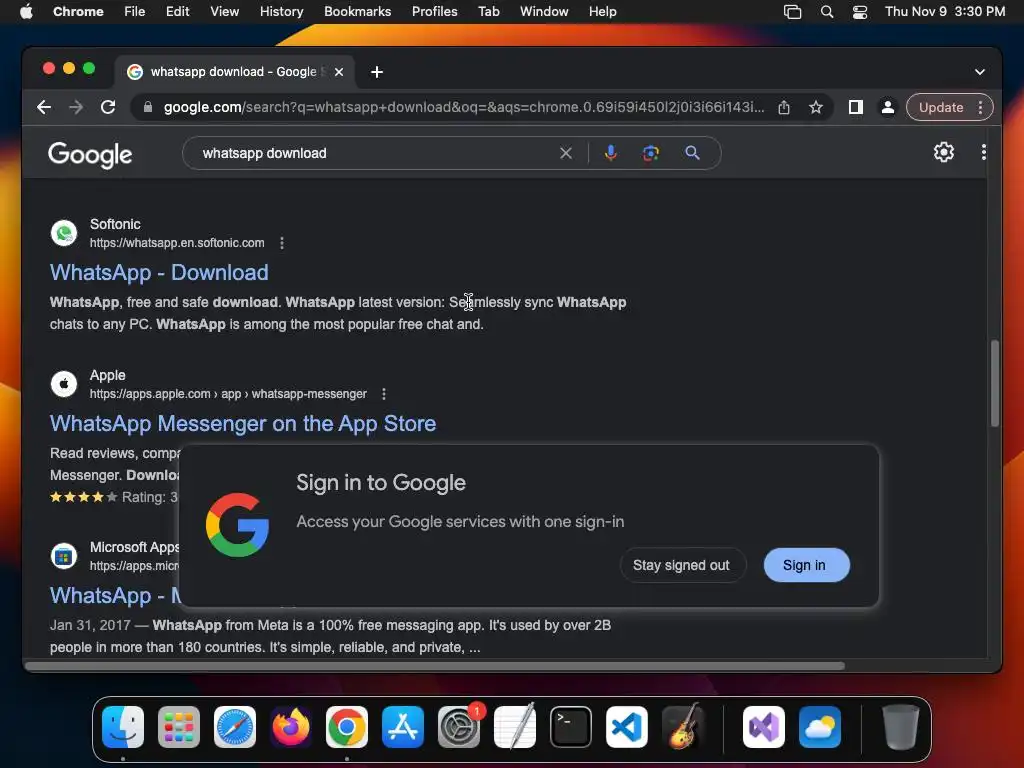Viewport: 1024px width, 768px height.
Task: Click the Sign in button
Action: tap(807, 565)
